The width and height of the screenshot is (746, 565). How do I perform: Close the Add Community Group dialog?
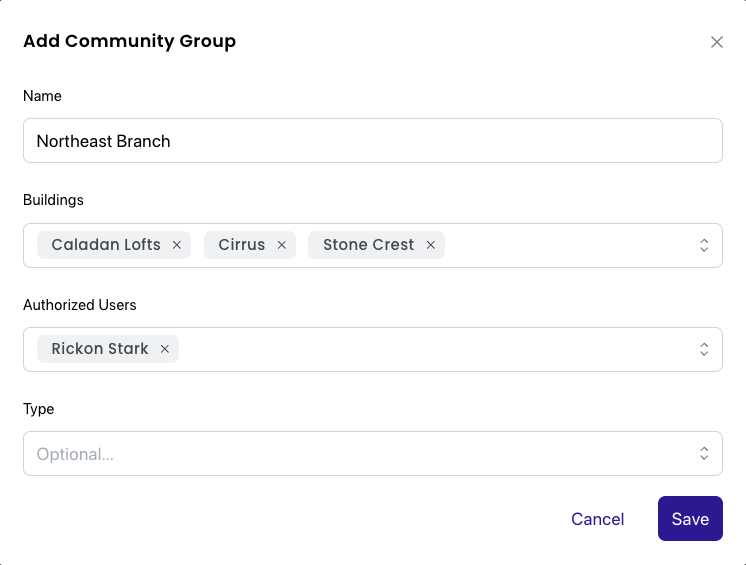(x=717, y=42)
